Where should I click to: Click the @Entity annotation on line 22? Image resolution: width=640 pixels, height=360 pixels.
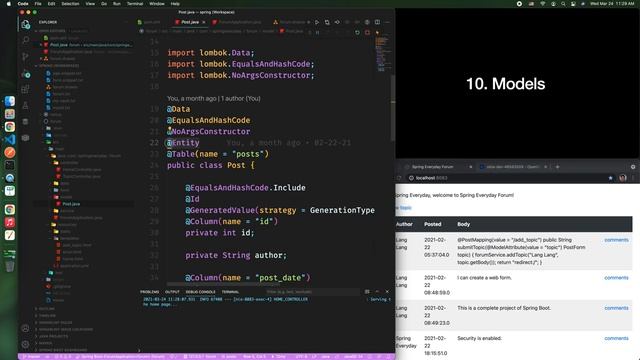coord(183,142)
